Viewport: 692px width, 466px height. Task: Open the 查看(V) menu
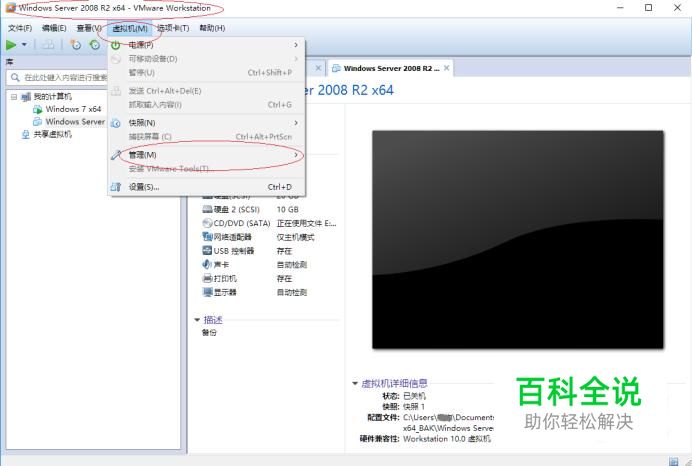click(89, 28)
